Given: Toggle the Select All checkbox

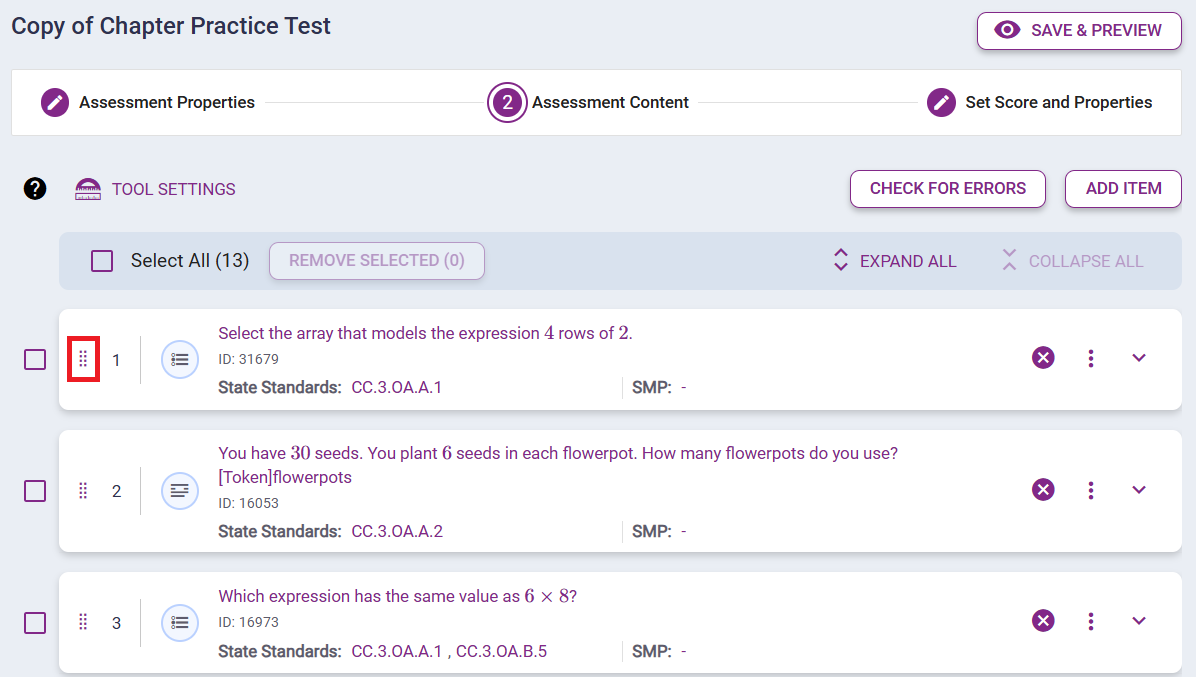Looking at the screenshot, I should point(102,261).
